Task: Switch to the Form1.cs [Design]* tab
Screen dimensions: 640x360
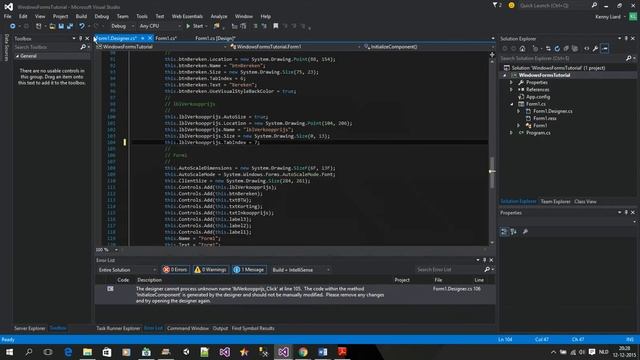Action: point(215,38)
